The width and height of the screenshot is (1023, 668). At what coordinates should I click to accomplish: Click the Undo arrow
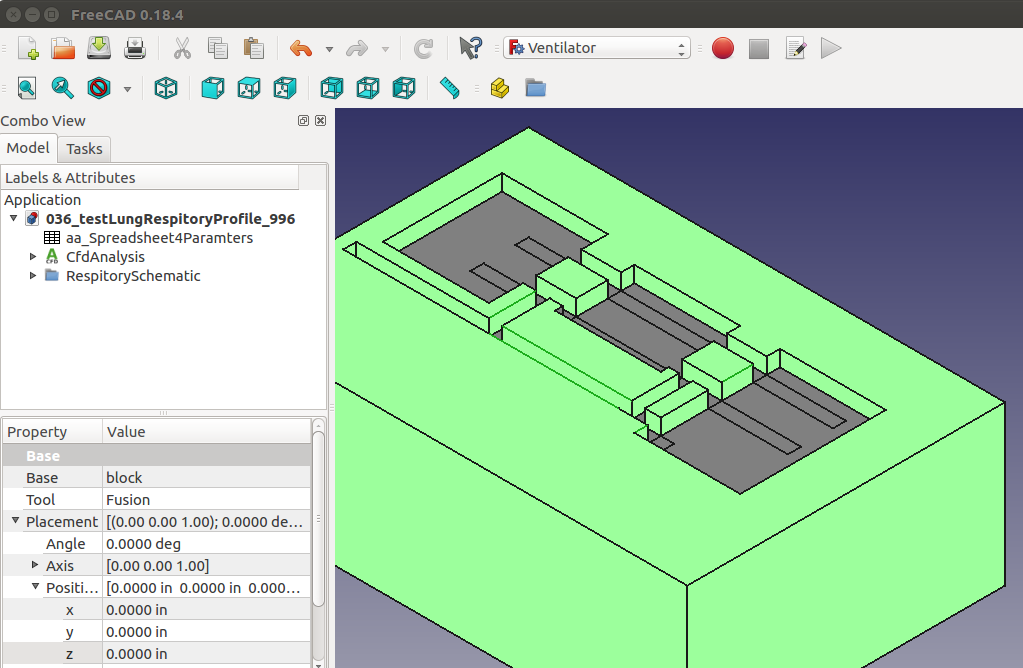coord(300,48)
